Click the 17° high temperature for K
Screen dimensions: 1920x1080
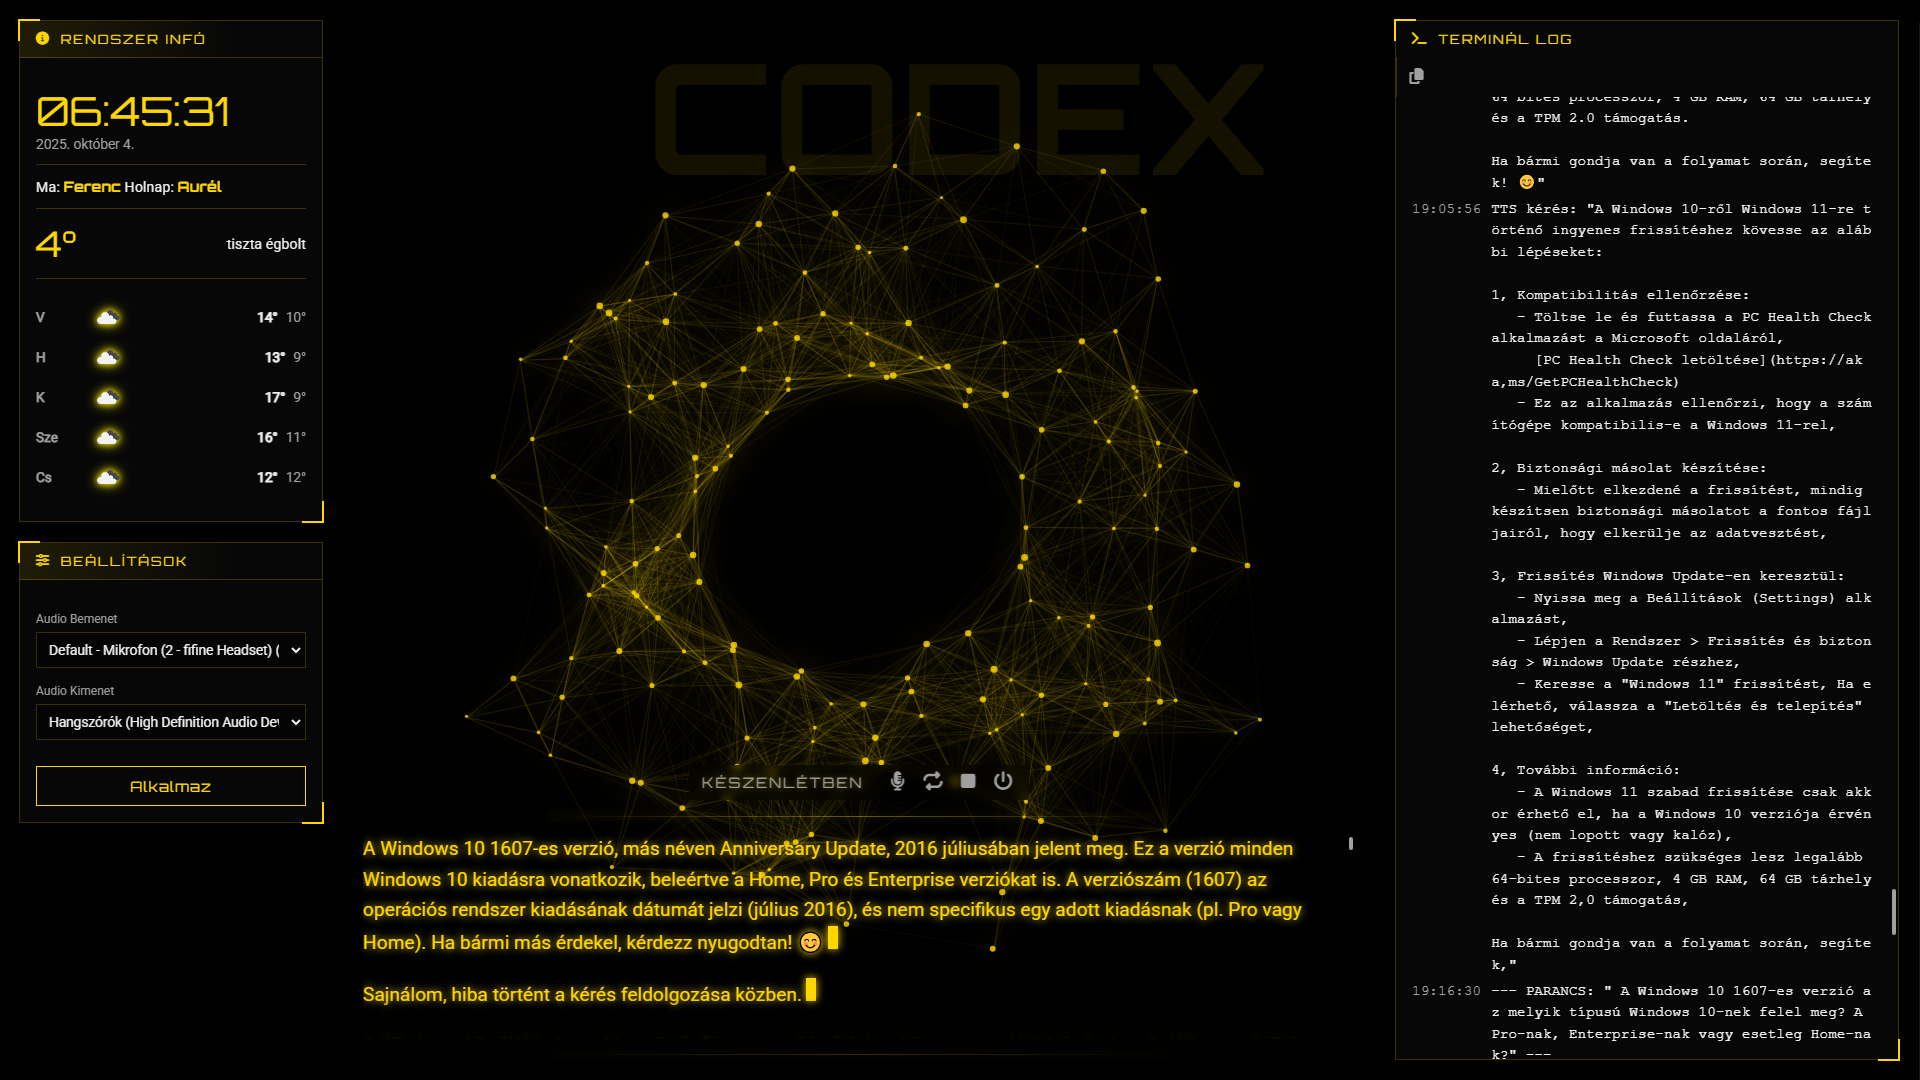pyautogui.click(x=275, y=397)
